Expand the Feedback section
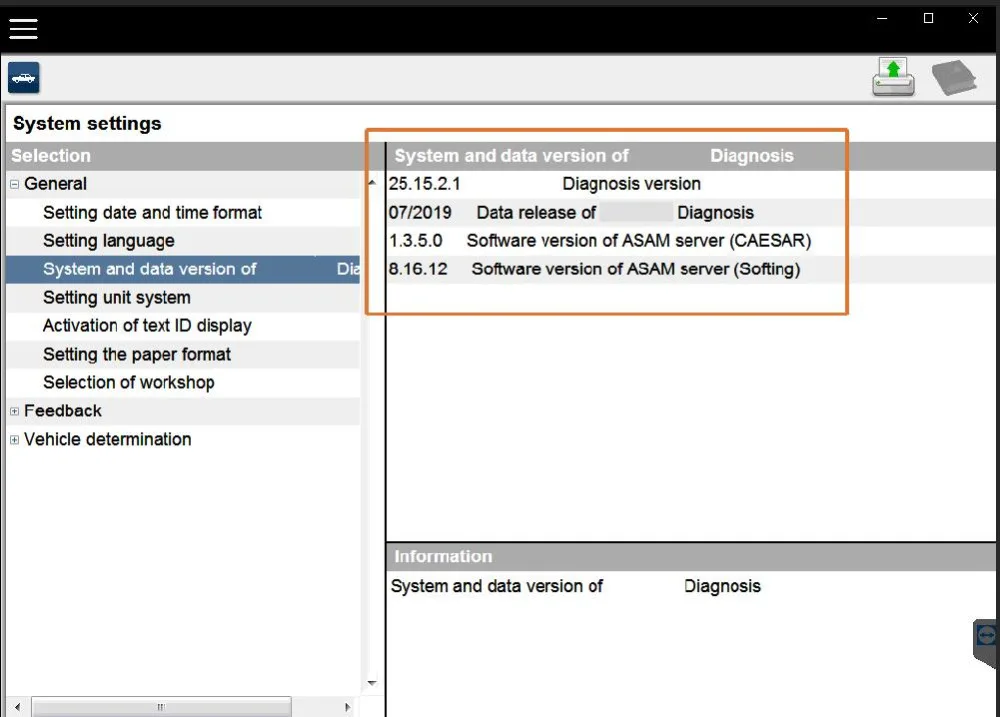The image size is (1000, 717). click(x=13, y=411)
